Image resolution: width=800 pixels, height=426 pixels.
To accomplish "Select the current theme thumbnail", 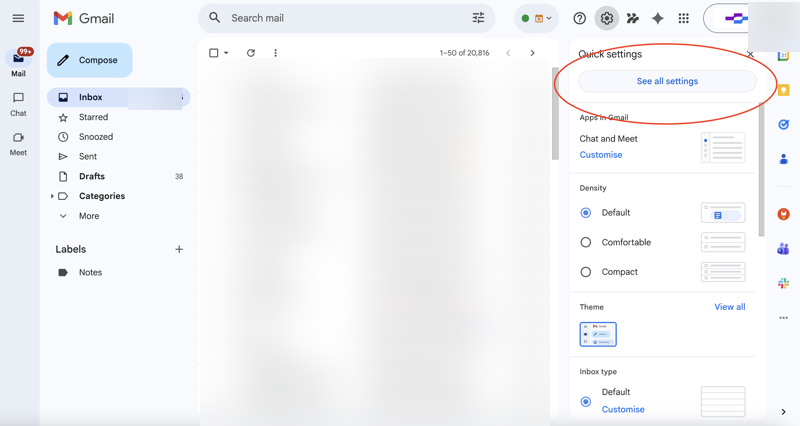I will [598, 334].
